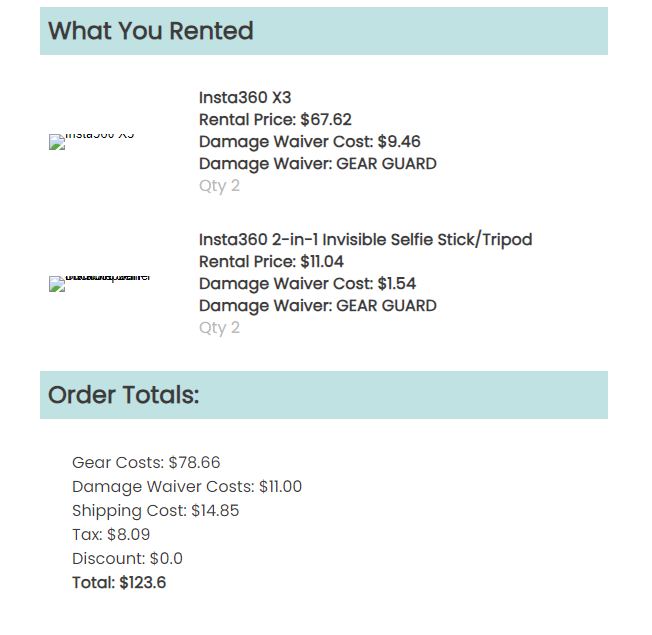Click the Gear Costs $78.66 line
The width and height of the screenshot is (652, 635).
click(146, 462)
